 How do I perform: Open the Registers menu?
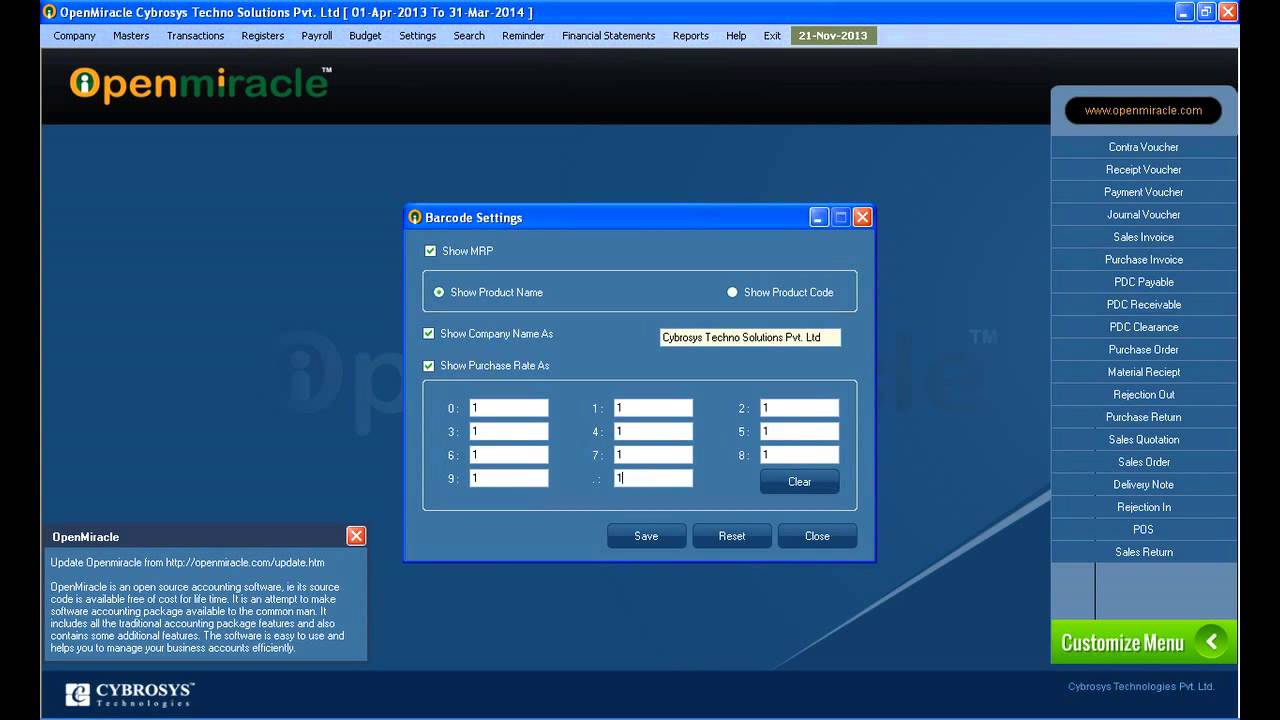(263, 36)
